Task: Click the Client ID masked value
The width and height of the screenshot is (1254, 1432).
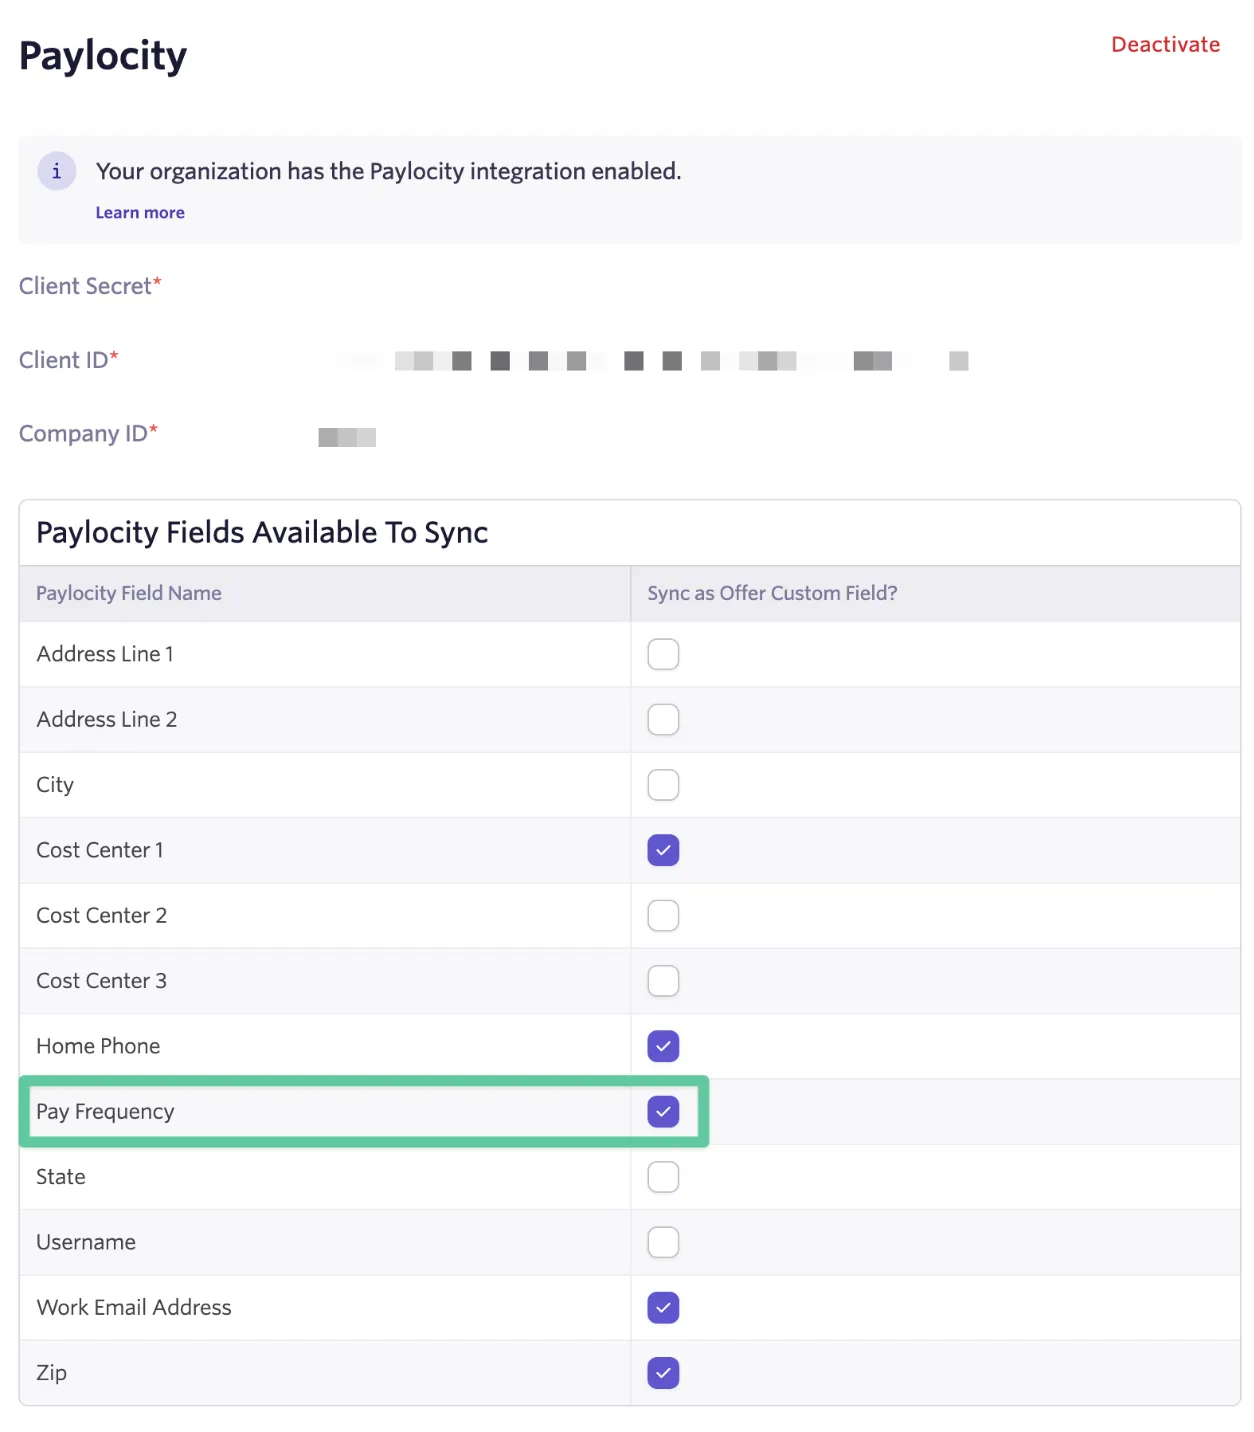Action: [652, 361]
